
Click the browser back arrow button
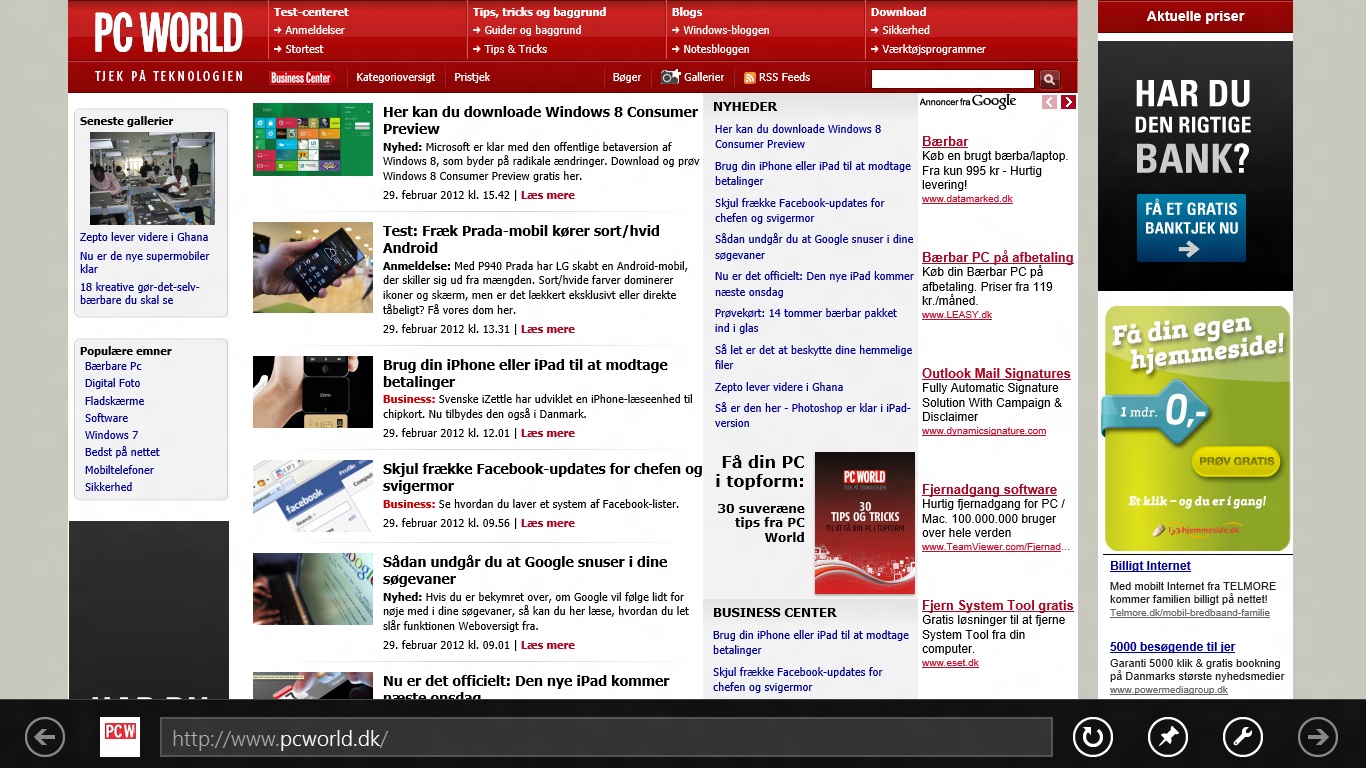44,738
